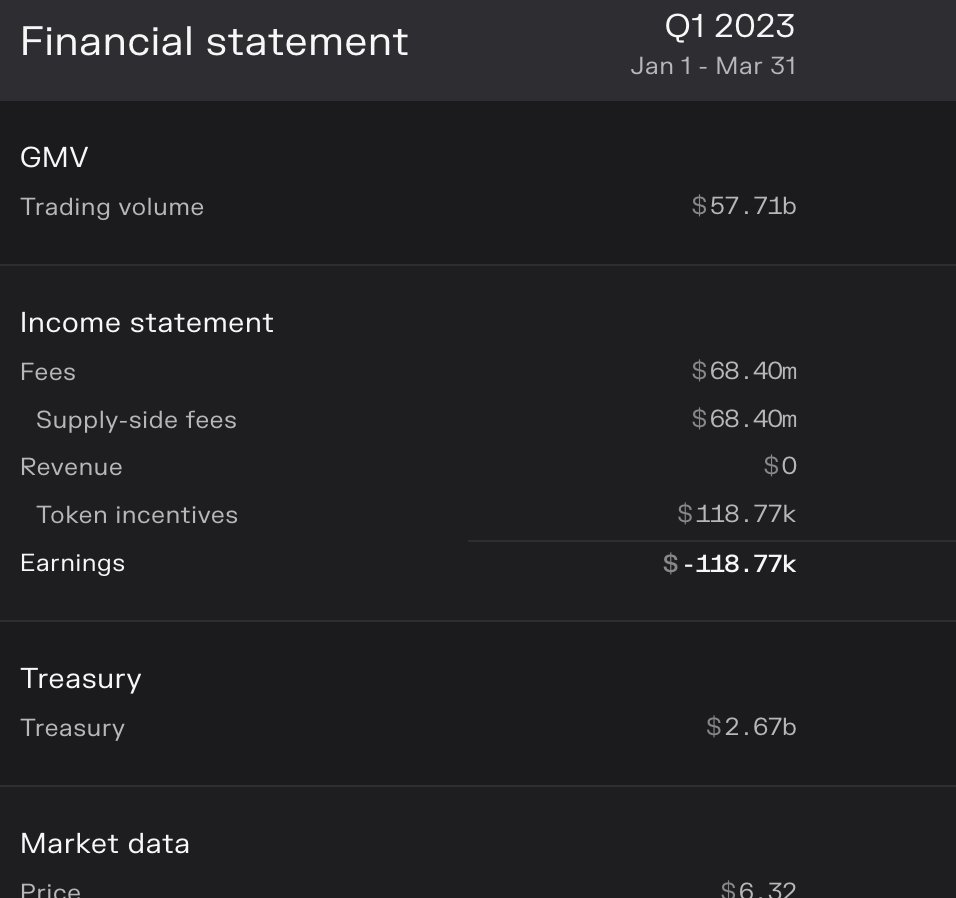Click the $118.77k token incentives value

pyautogui.click(x=737, y=514)
